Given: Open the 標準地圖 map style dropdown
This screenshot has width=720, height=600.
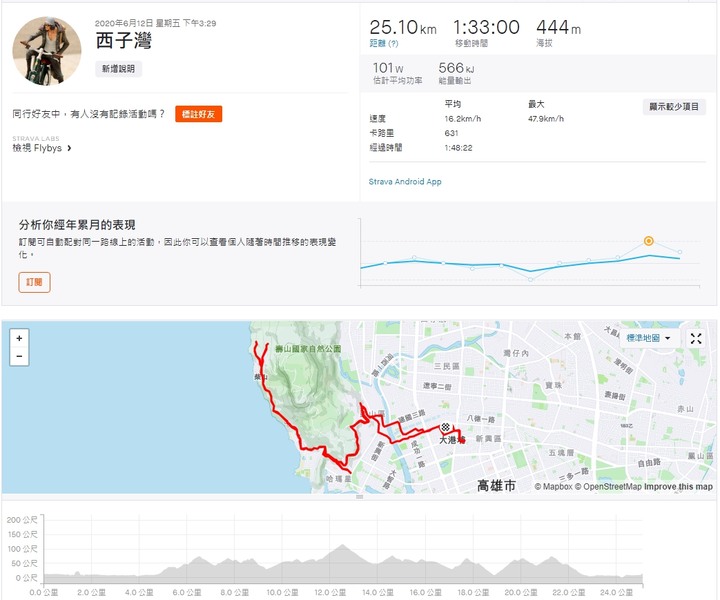Looking at the screenshot, I should coord(648,338).
